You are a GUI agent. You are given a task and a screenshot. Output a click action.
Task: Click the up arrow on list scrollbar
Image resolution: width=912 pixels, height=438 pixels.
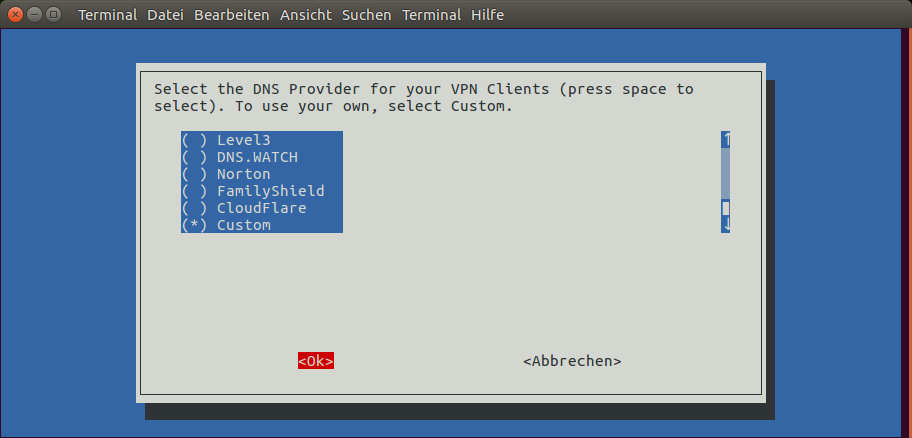point(725,140)
